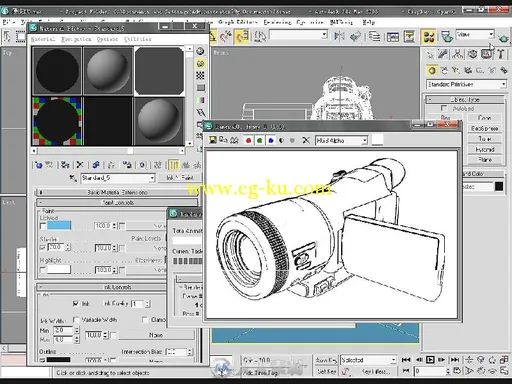Viewport: 512px width, 384px height.
Task: Click Show End Result icon in Material Editor
Action: pos(174,165)
